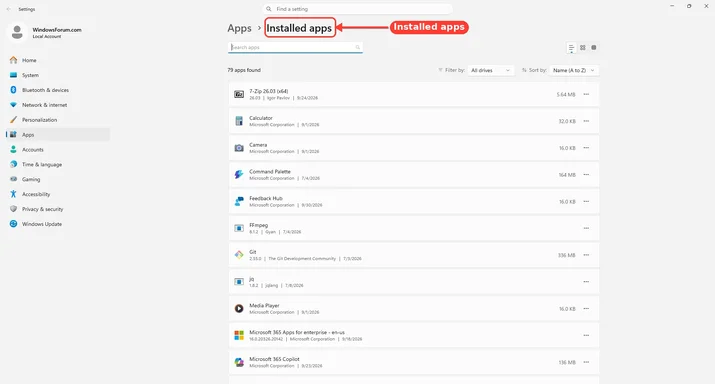The height and width of the screenshot is (384, 715).
Task: Click the Calculator app icon
Action: [x=239, y=121]
